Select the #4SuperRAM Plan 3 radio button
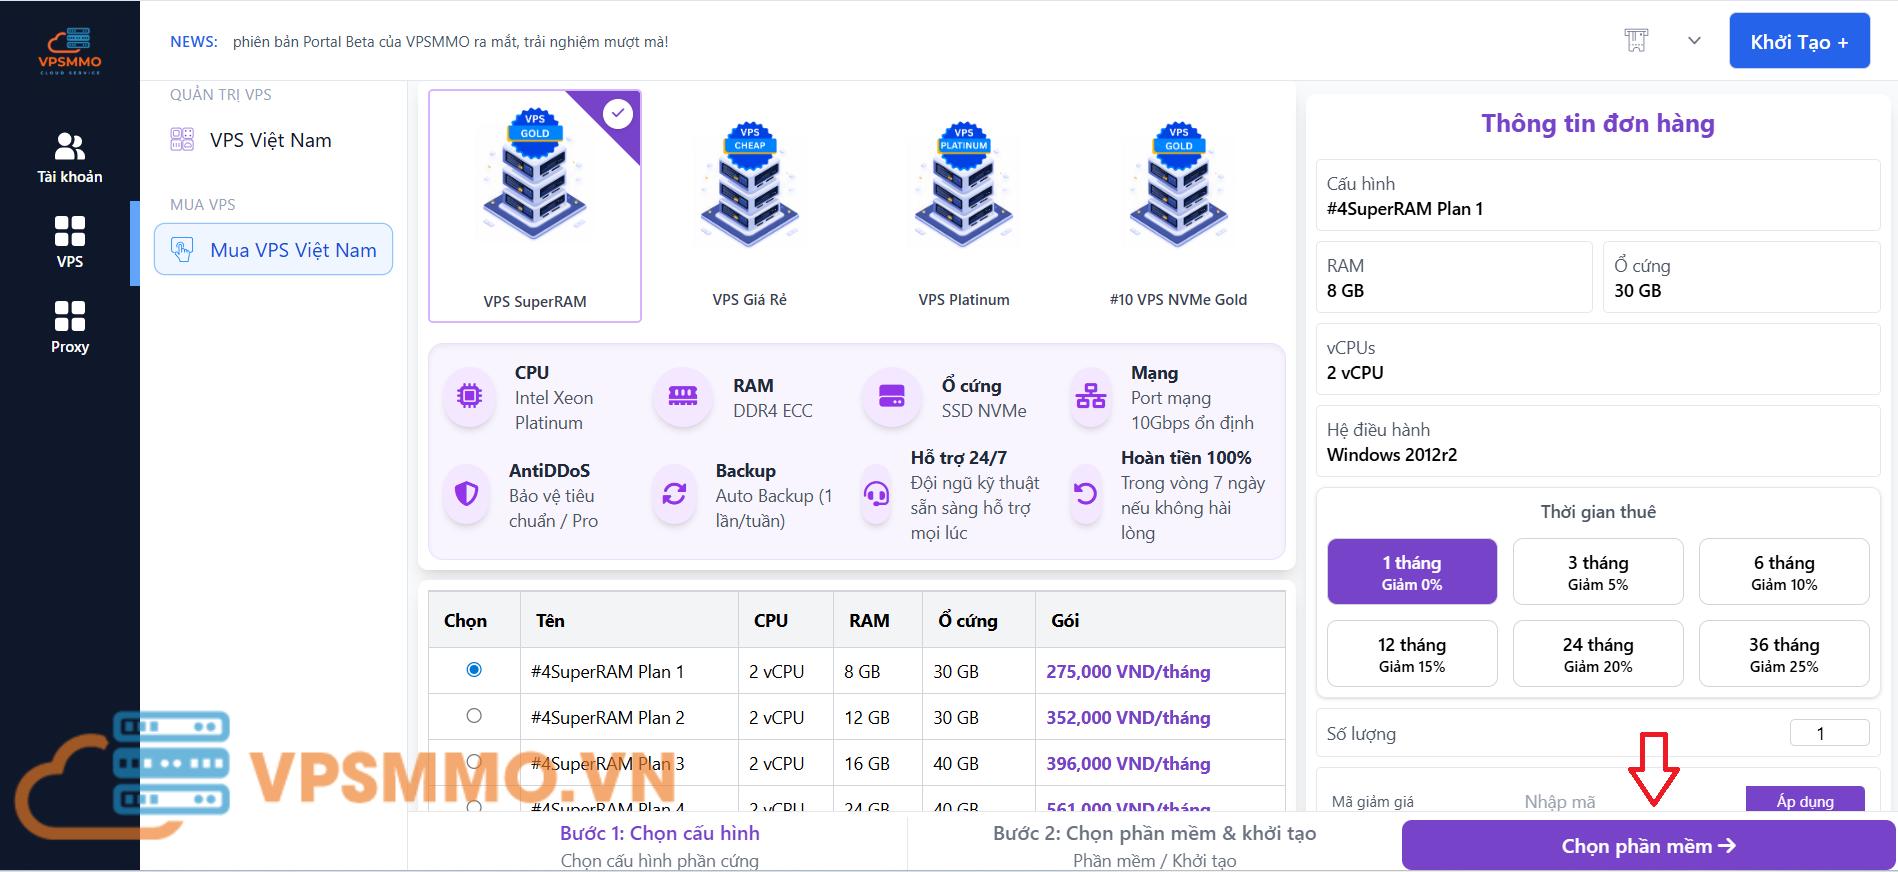1898x872 pixels. coord(474,762)
